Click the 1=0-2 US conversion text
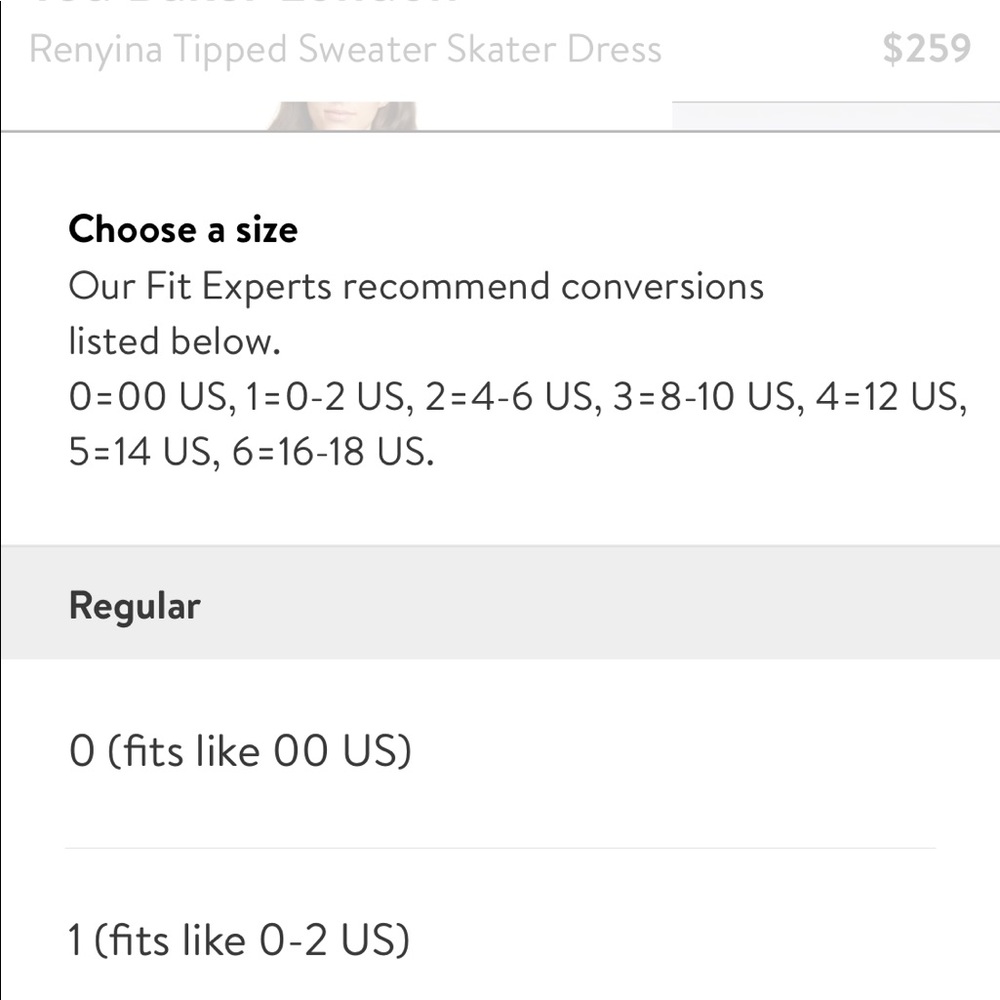The image size is (1000, 1000). [x=325, y=397]
